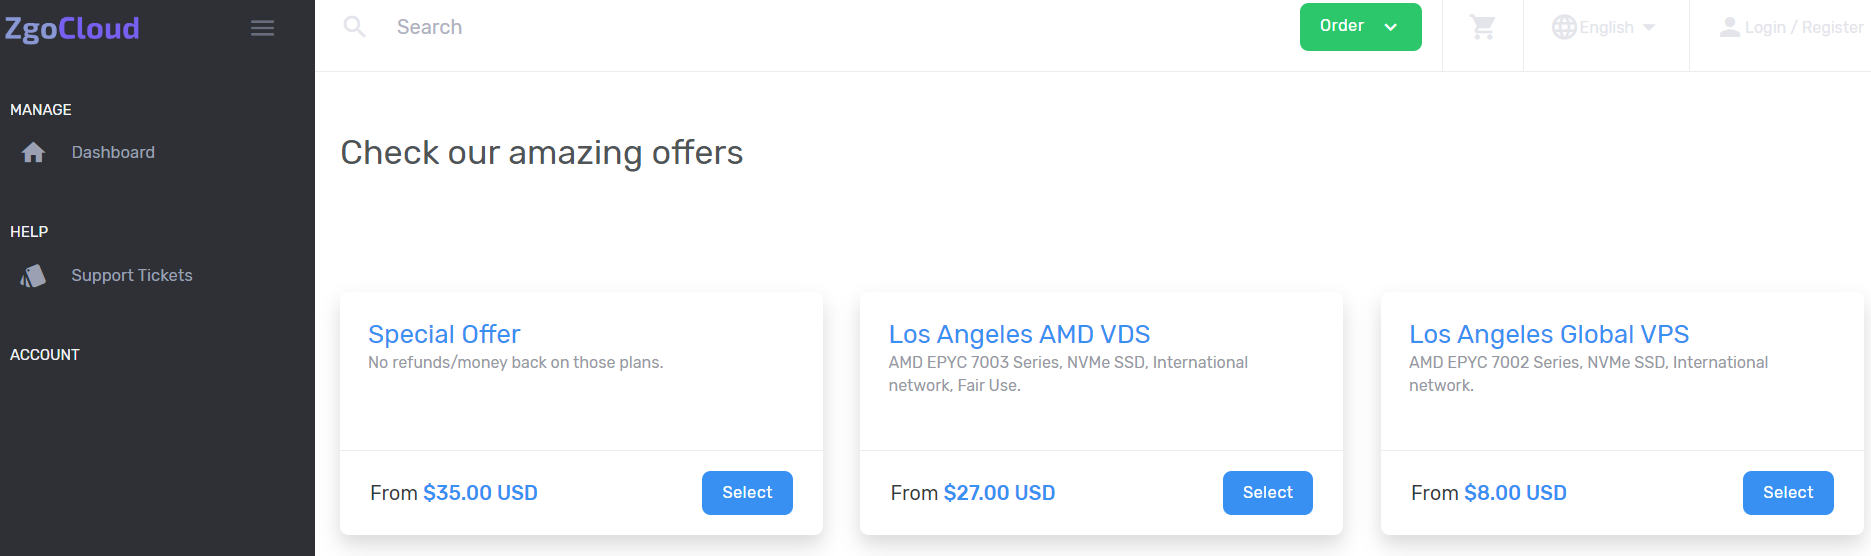
Task: Open the shopping cart icon
Action: [x=1482, y=27]
